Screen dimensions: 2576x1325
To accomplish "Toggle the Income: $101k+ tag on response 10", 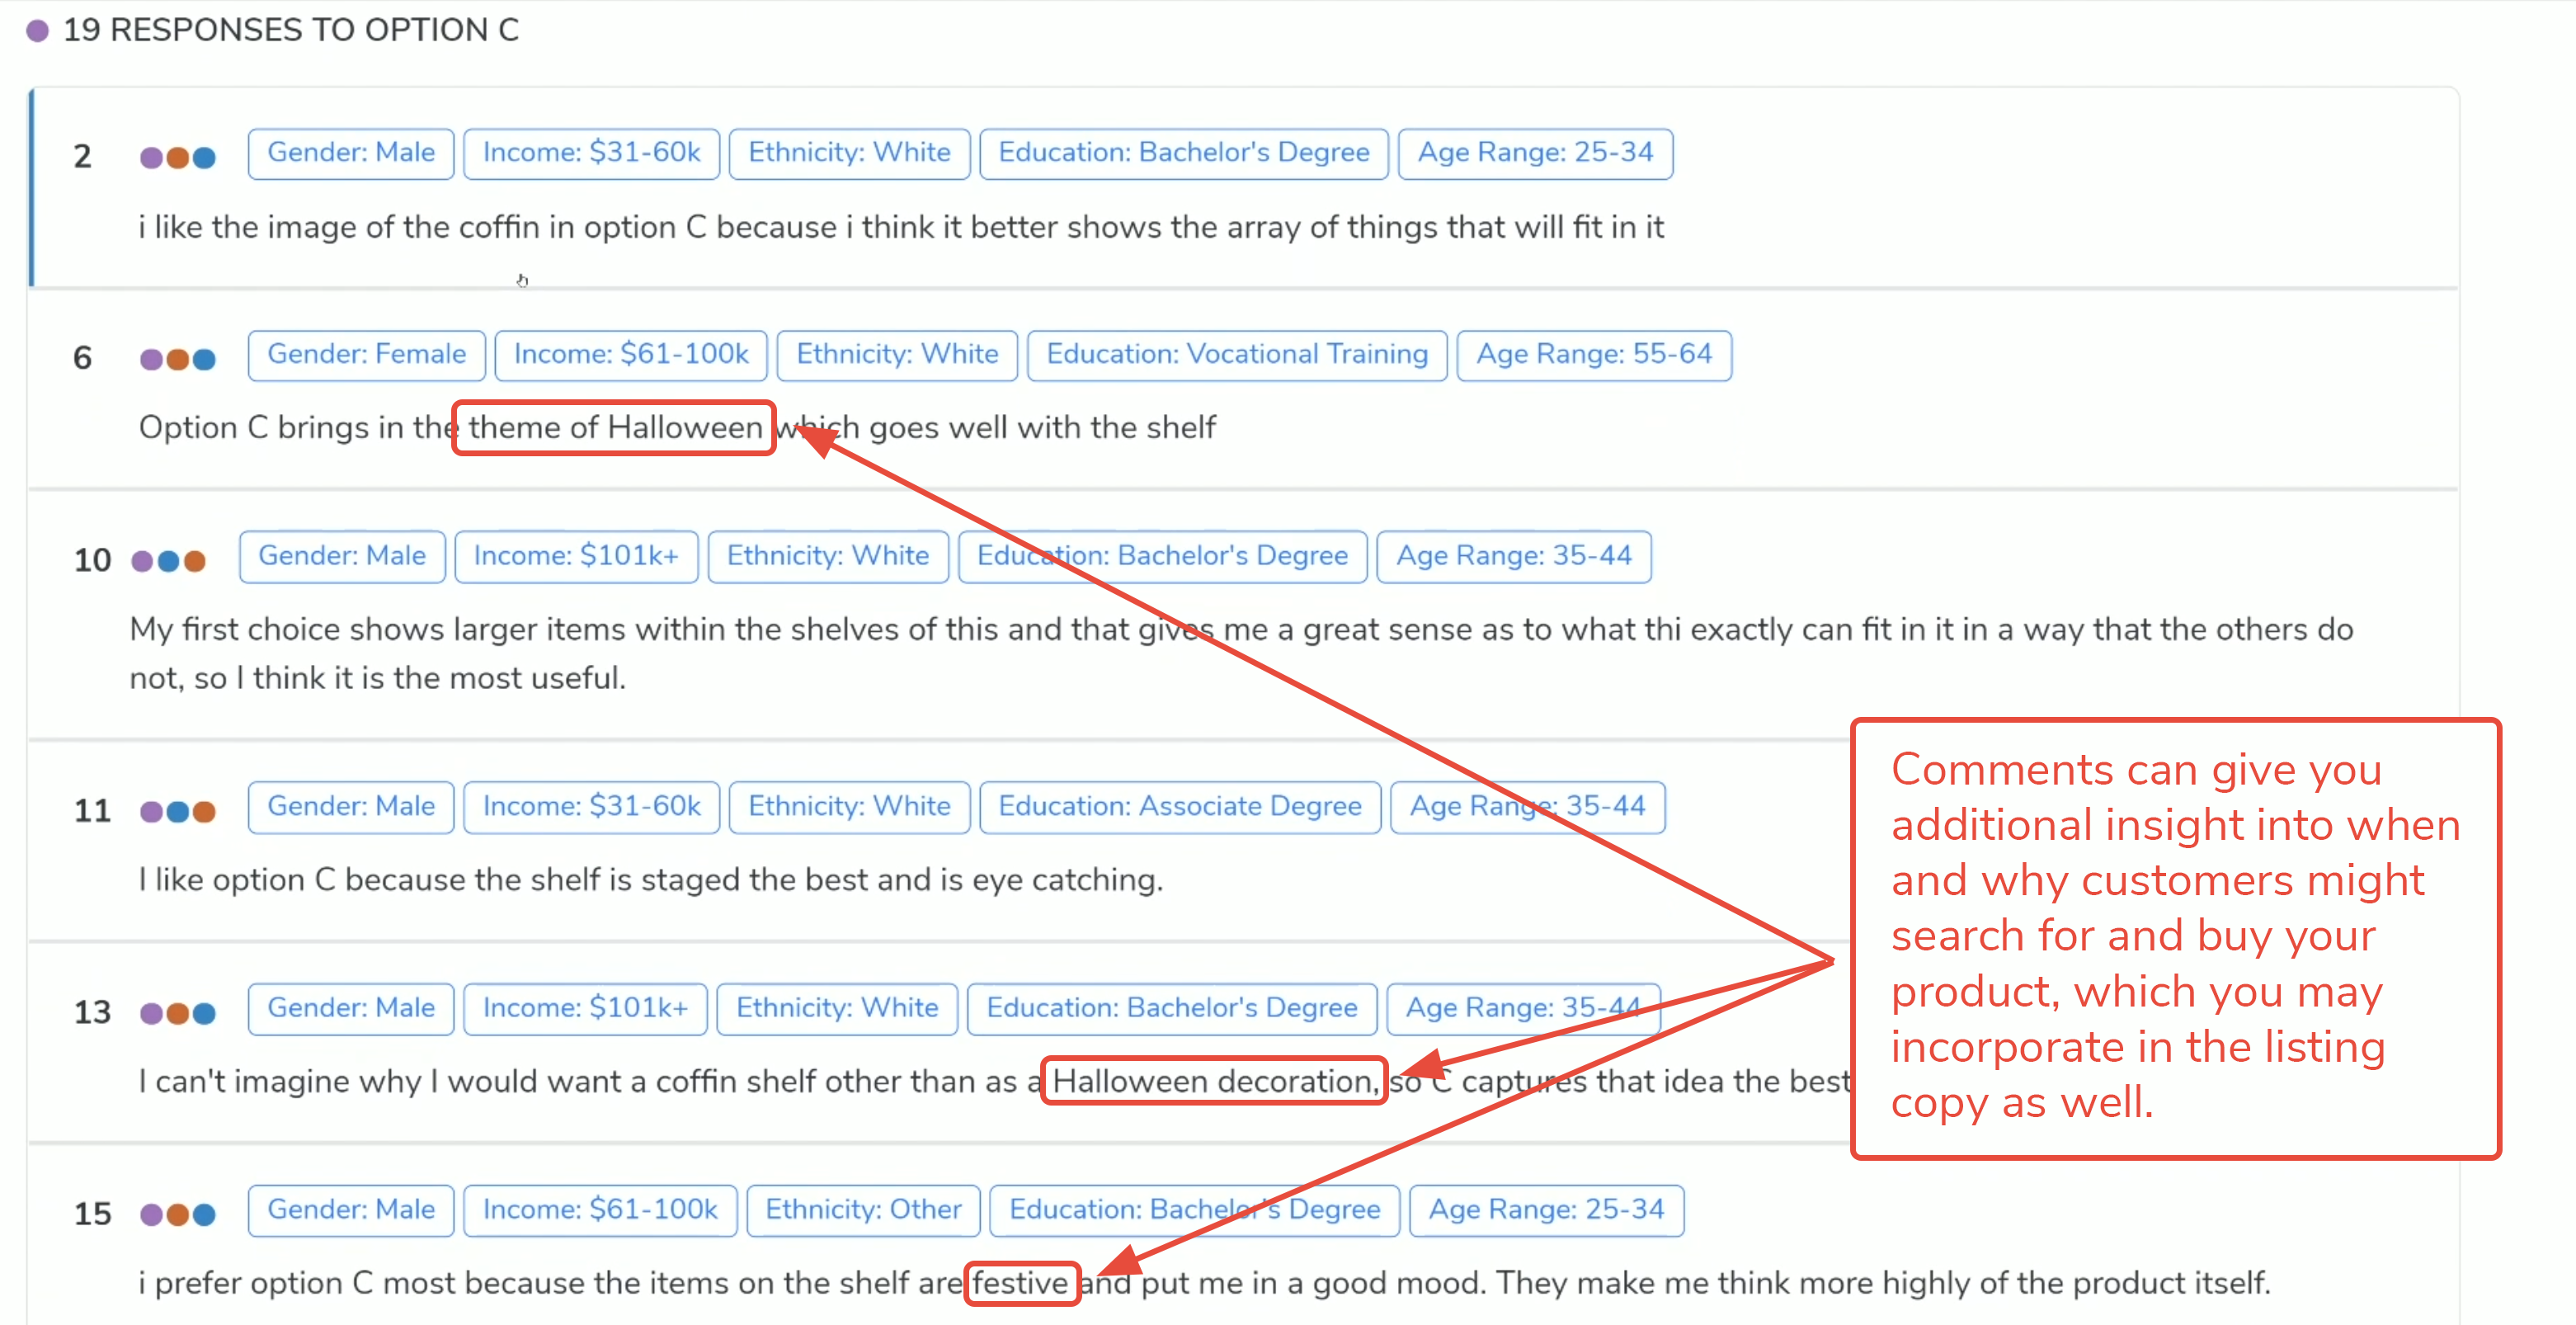I will [576, 556].
